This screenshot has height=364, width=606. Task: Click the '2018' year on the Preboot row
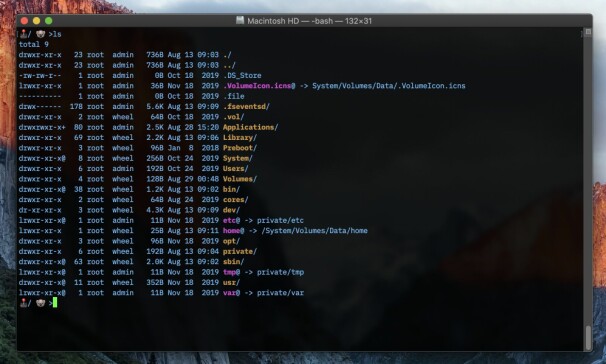click(x=210, y=148)
